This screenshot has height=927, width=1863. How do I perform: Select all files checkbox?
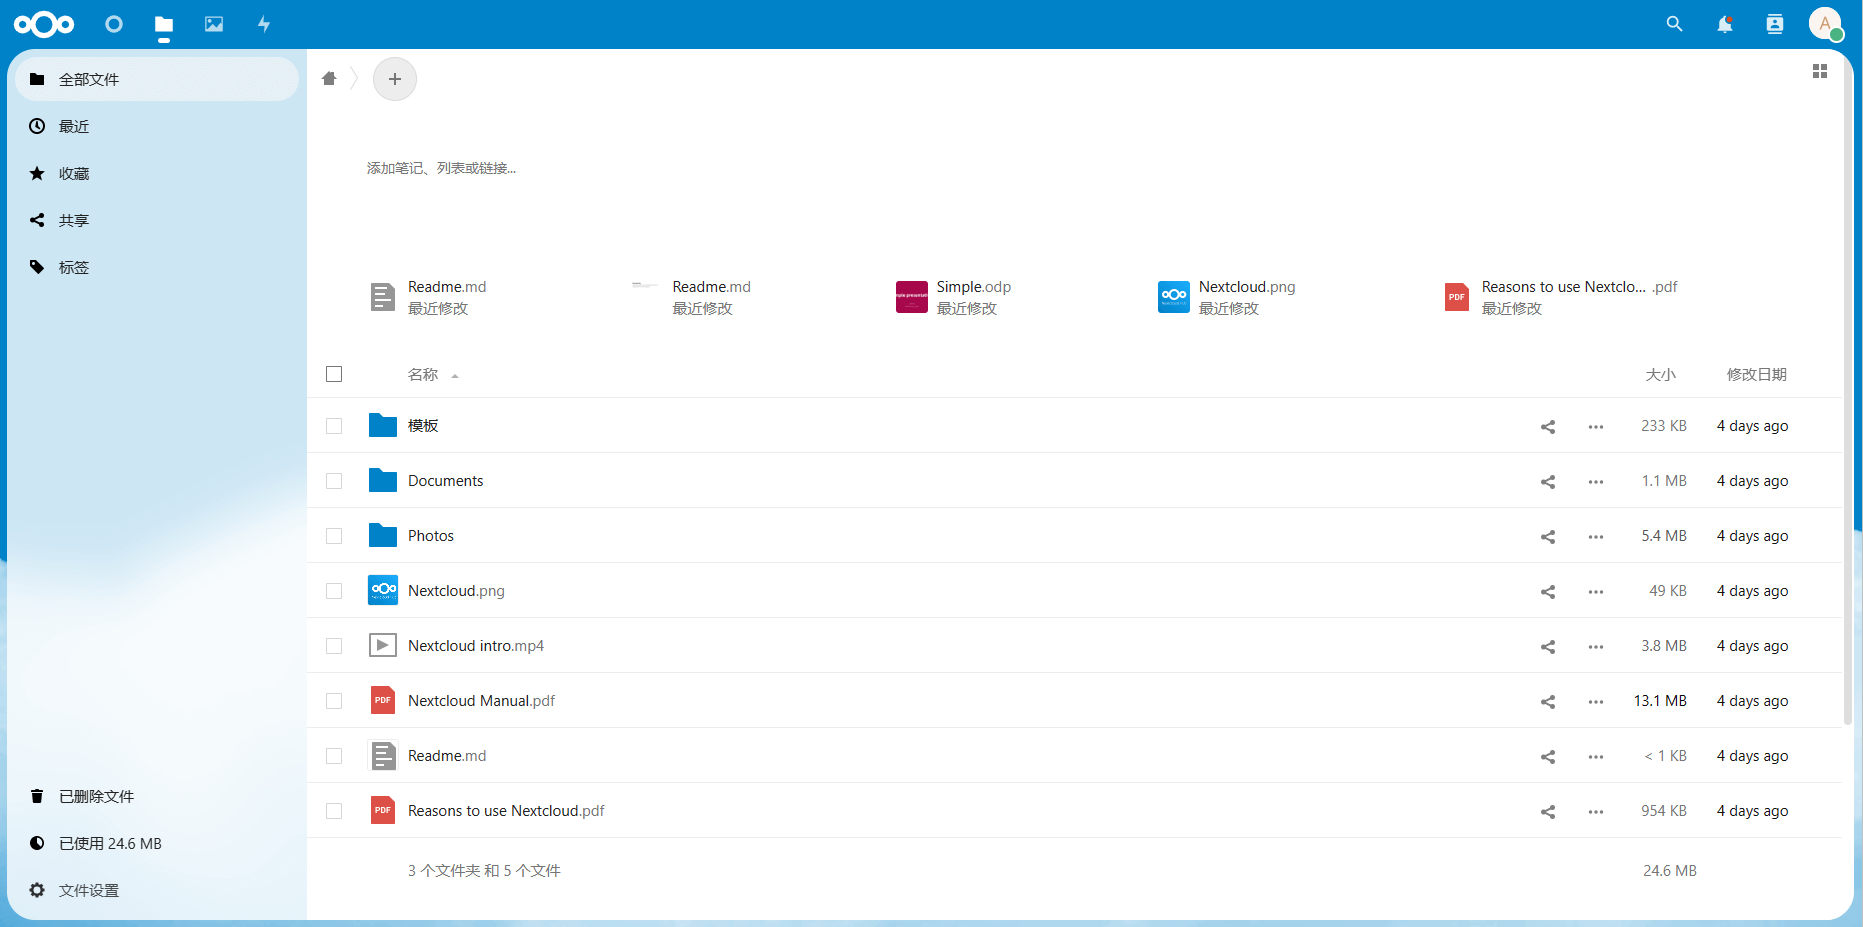tap(334, 374)
